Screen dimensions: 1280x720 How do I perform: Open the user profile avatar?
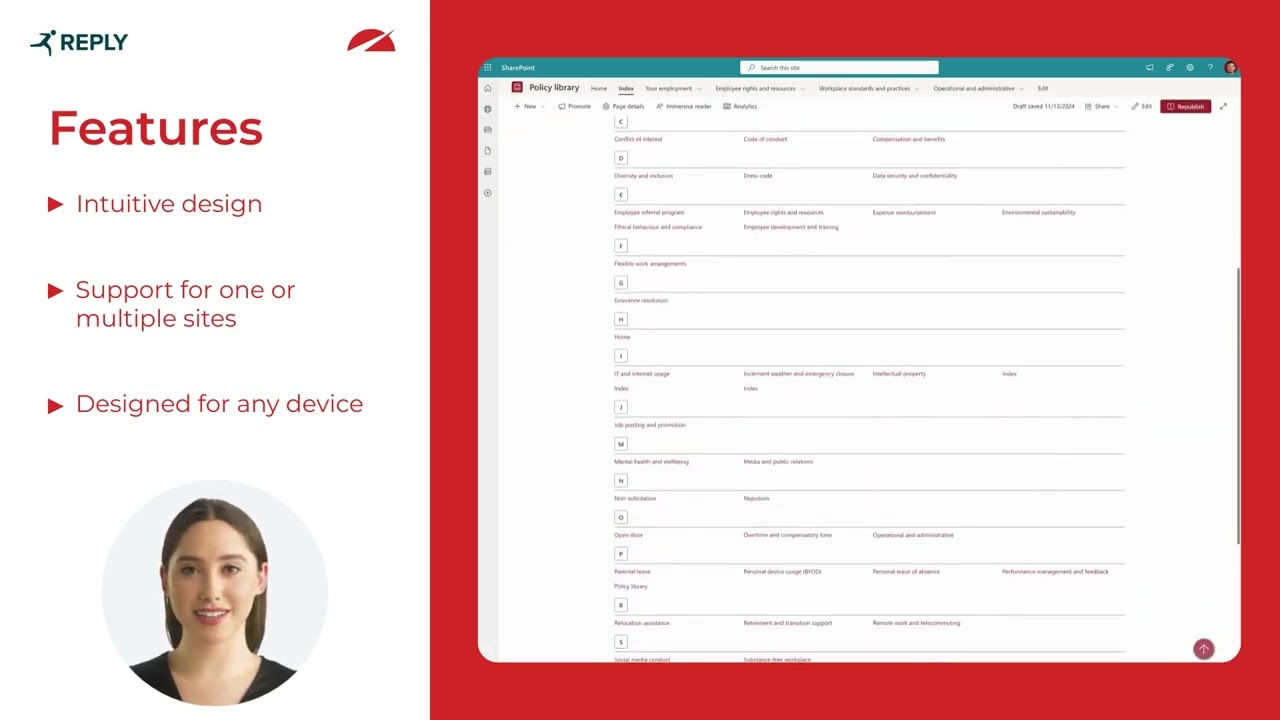point(1230,68)
